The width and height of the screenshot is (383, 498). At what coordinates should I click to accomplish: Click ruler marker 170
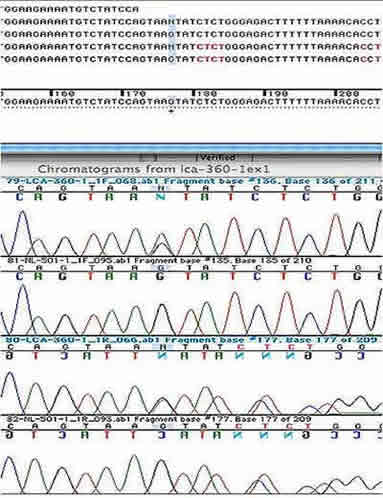pos(133,93)
